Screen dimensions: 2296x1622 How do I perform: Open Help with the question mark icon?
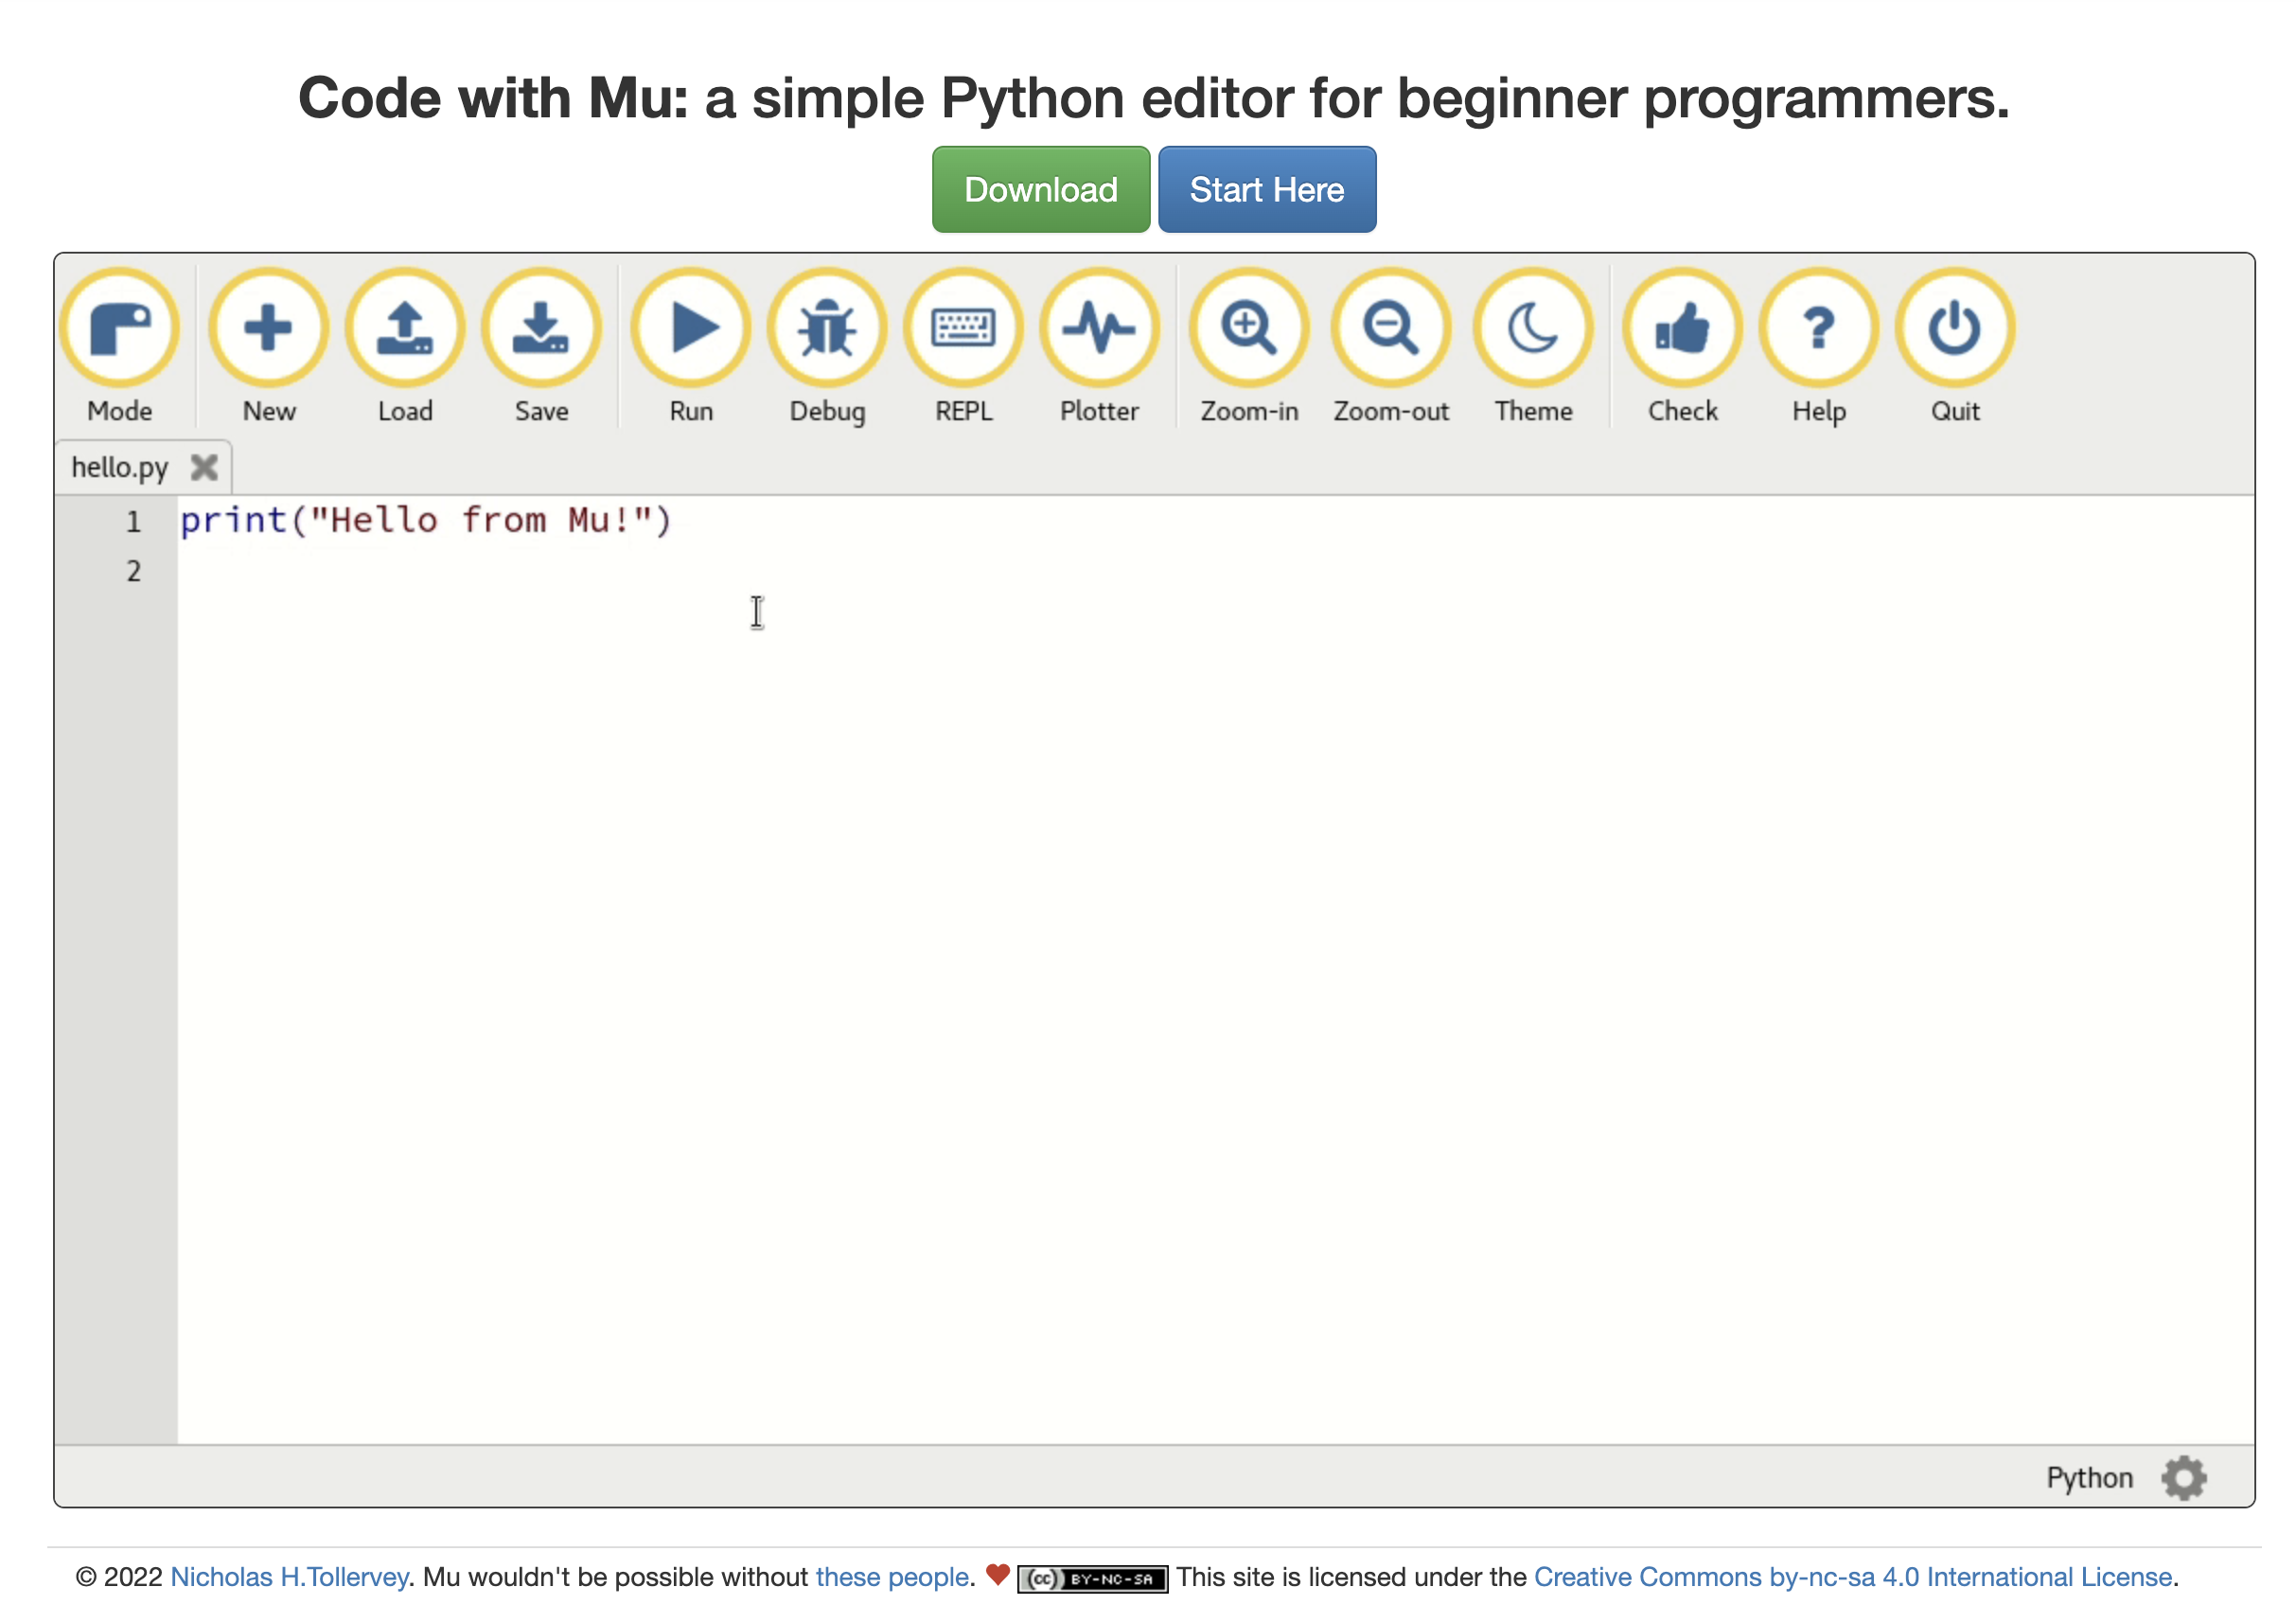click(1818, 327)
